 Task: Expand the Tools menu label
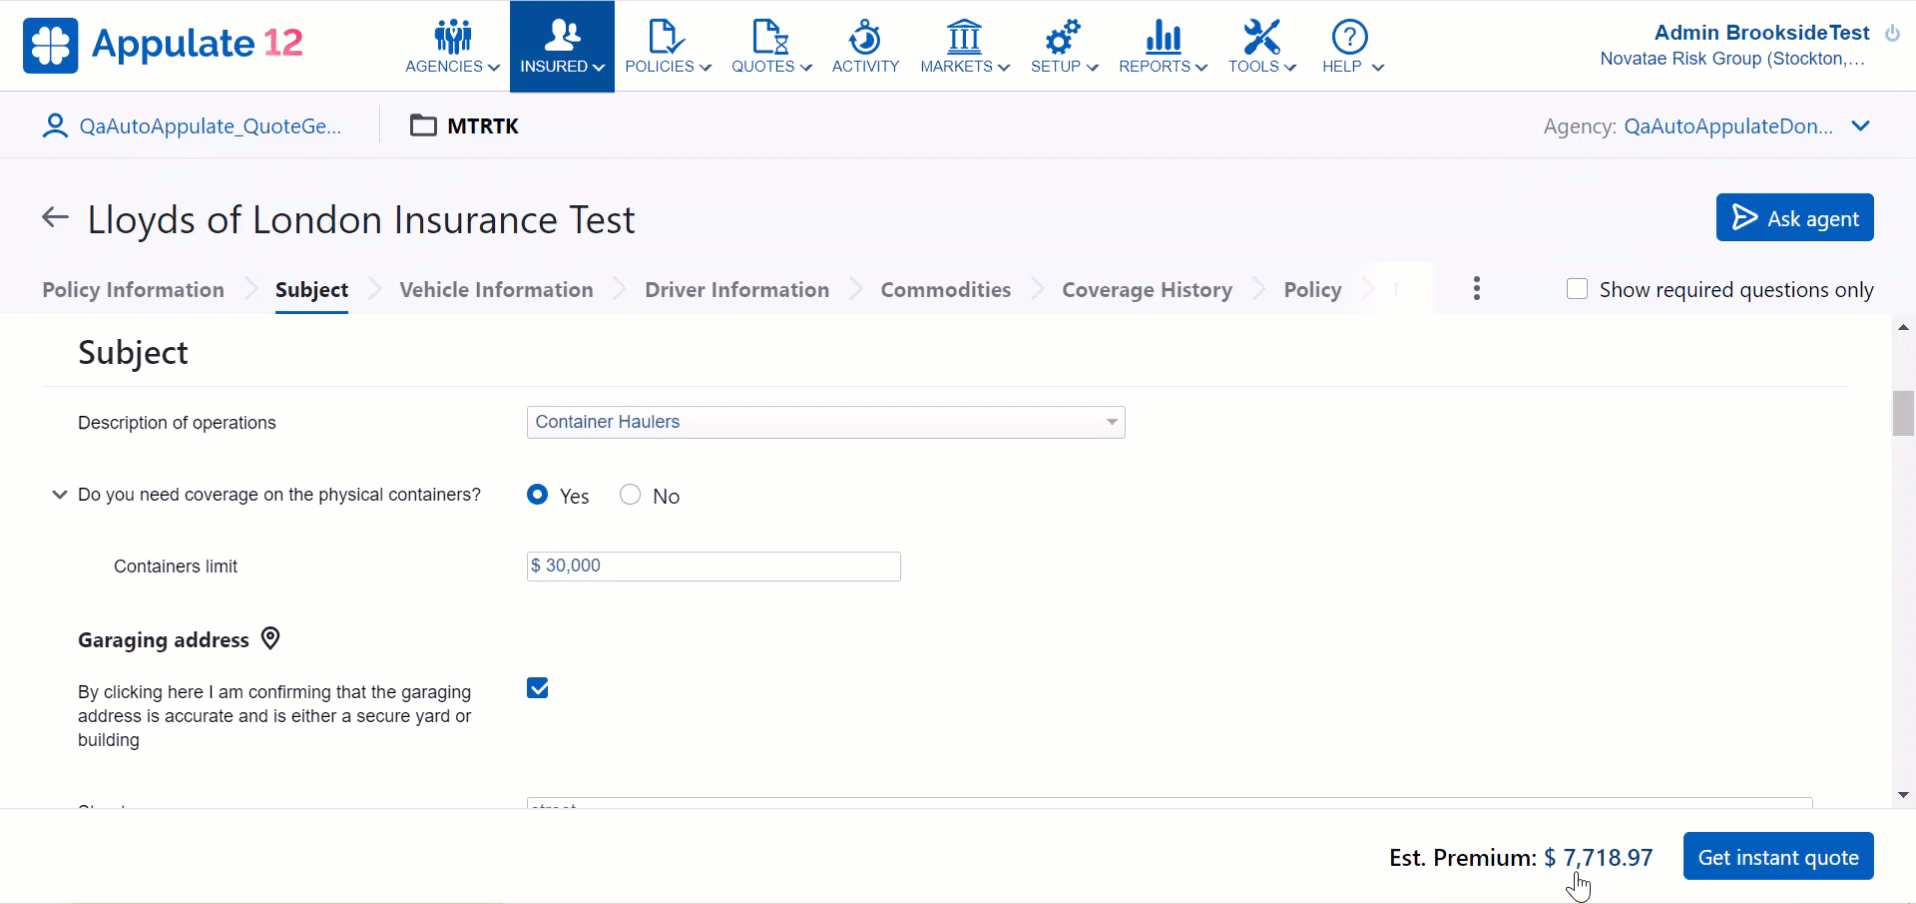pyautogui.click(x=1262, y=66)
